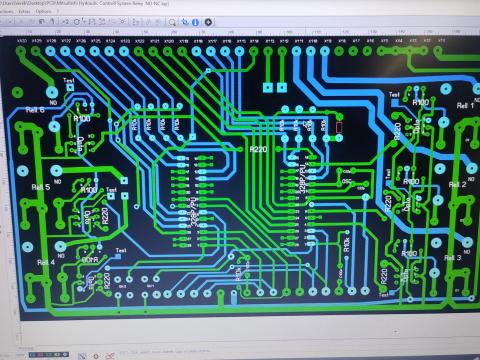The image size is (480, 360).
Task: Select the R100 label beside Rel 1
Action: (420, 102)
